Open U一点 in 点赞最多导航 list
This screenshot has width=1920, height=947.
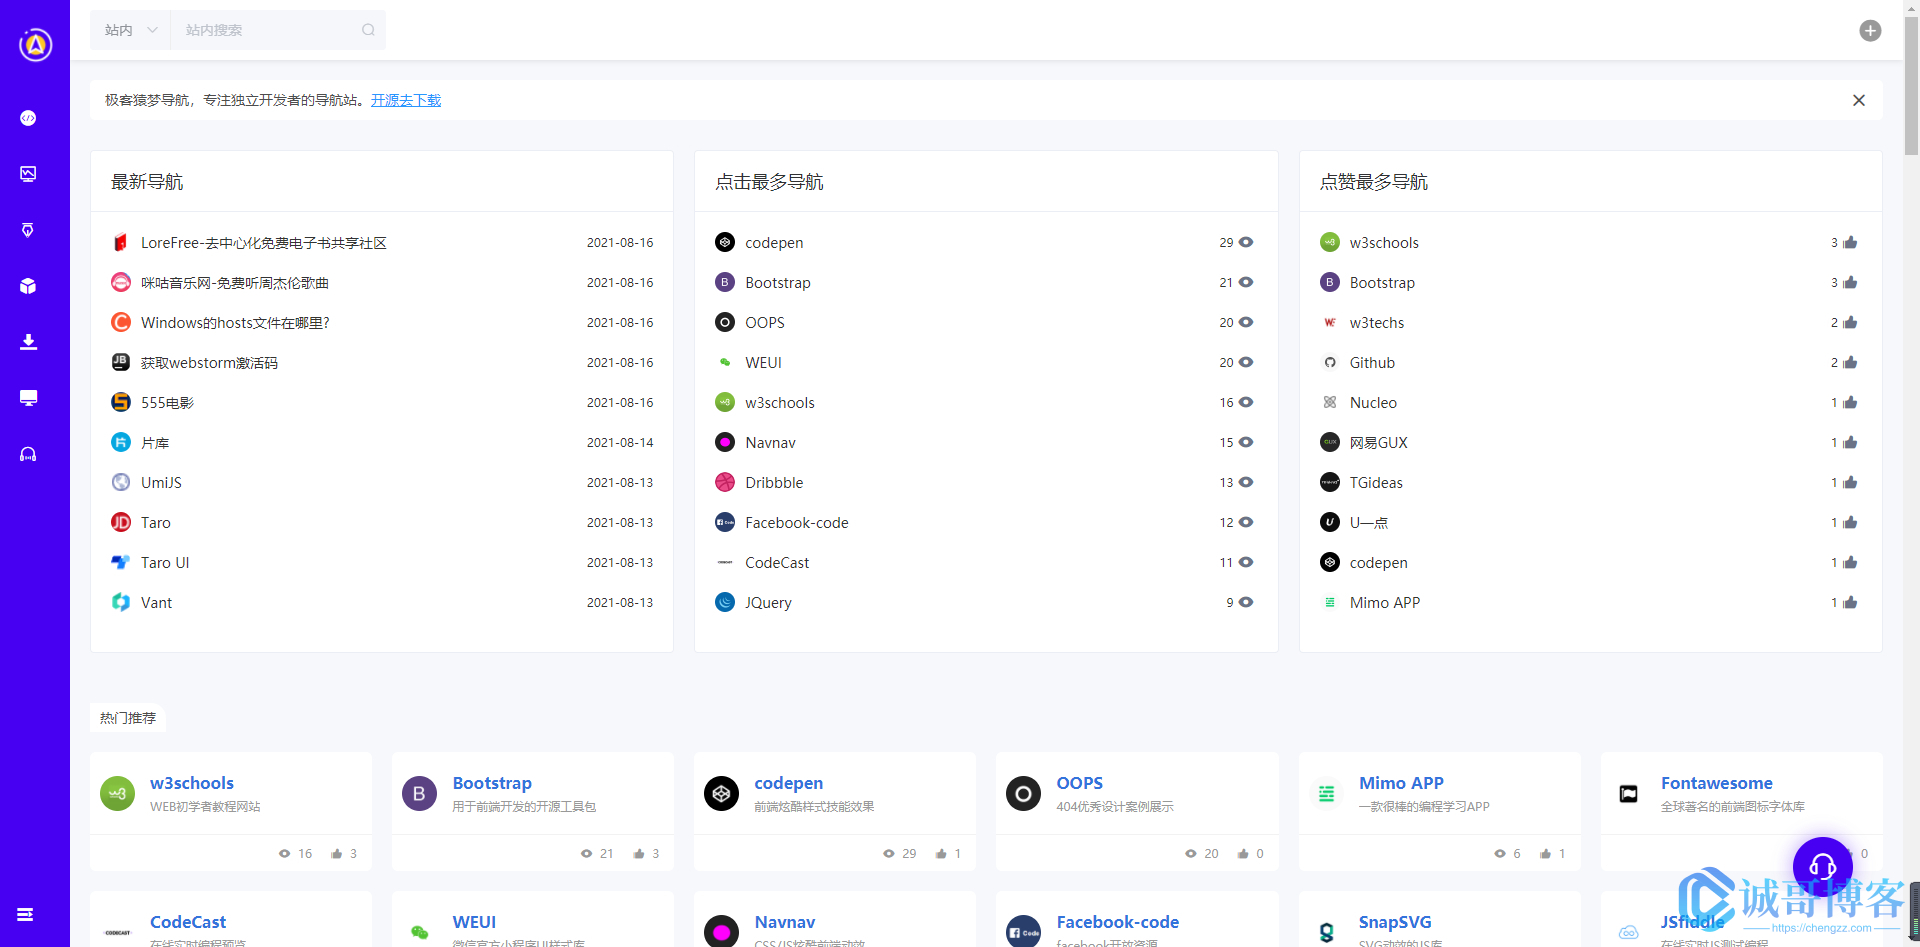pyautogui.click(x=1369, y=523)
